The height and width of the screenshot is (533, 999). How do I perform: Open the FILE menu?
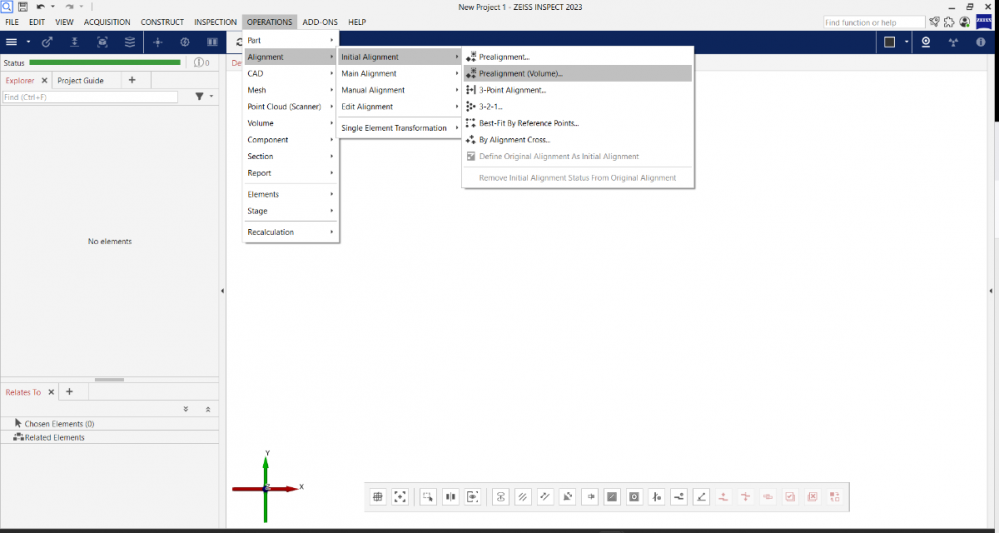(11, 22)
